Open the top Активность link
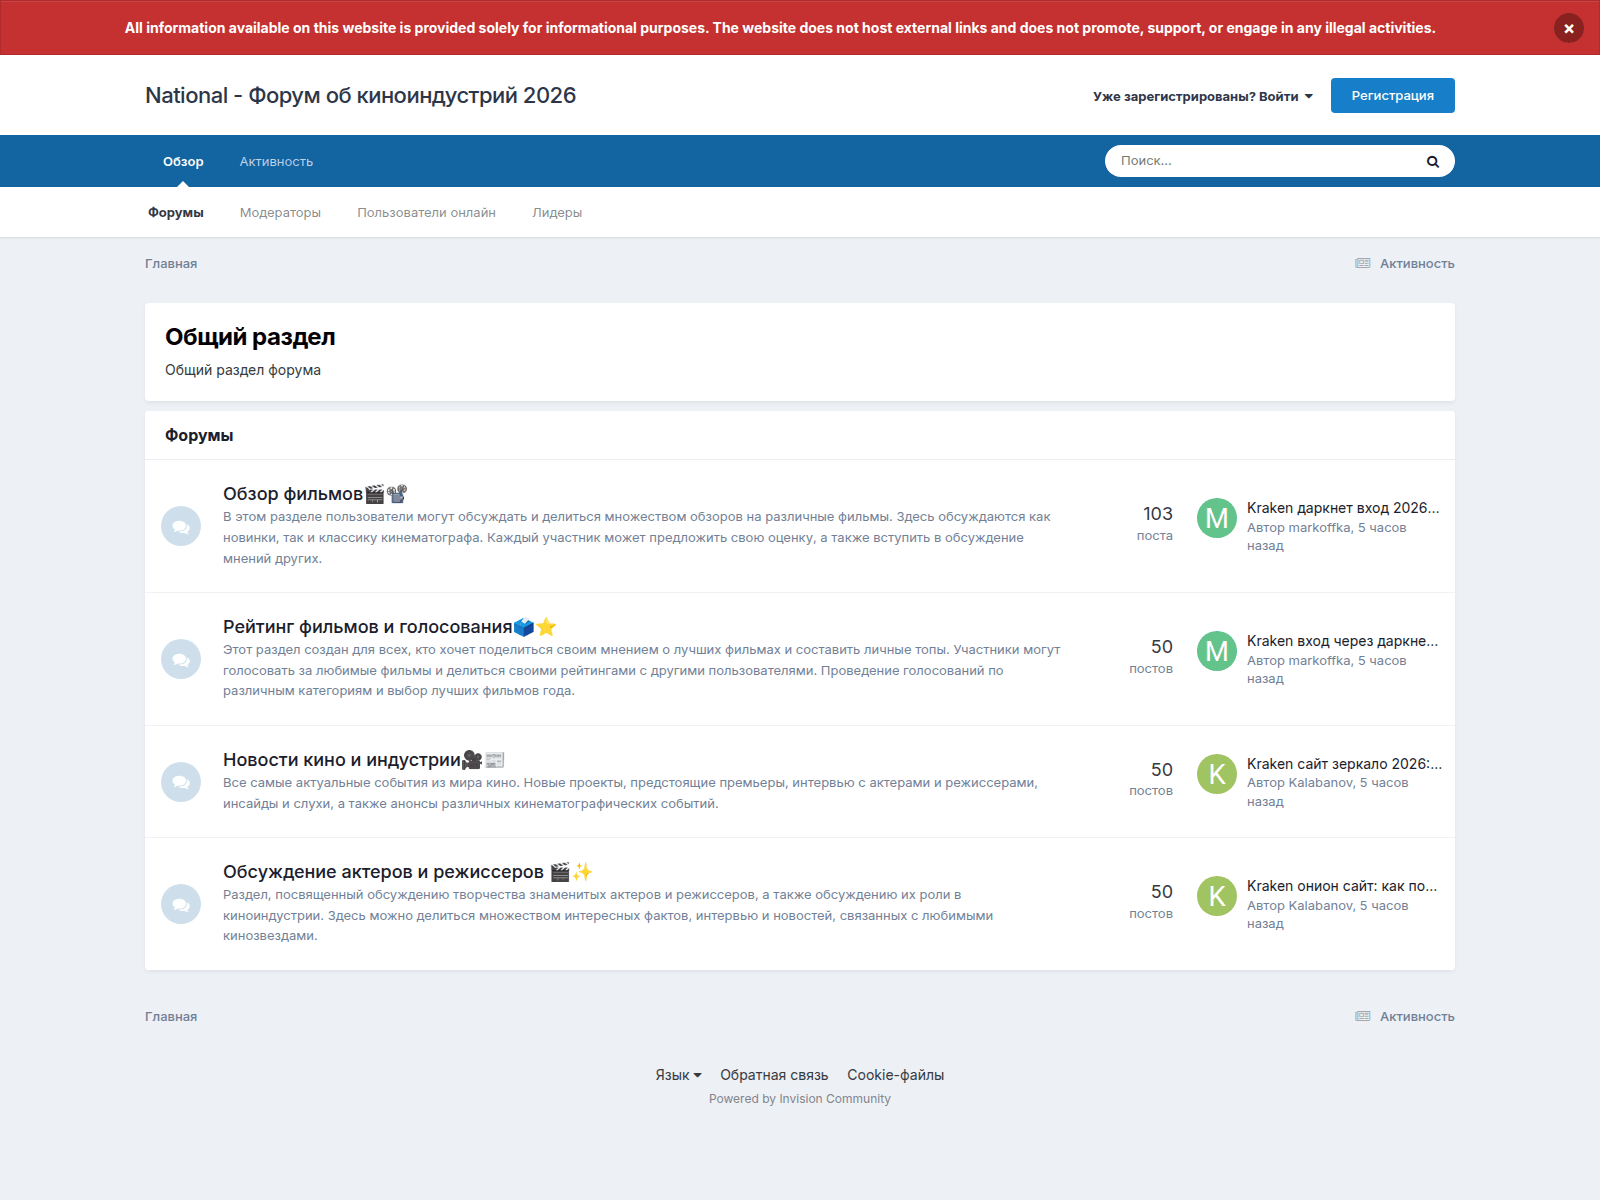Screen dimensions: 1600x1200 pos(1417,263)
